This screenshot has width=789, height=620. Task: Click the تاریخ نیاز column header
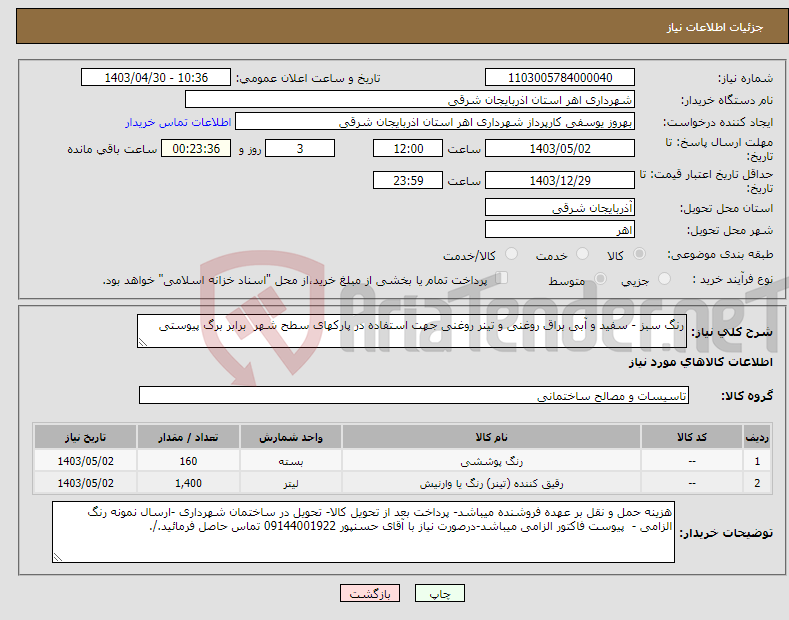pyautogui.click(x=86, y=437)
